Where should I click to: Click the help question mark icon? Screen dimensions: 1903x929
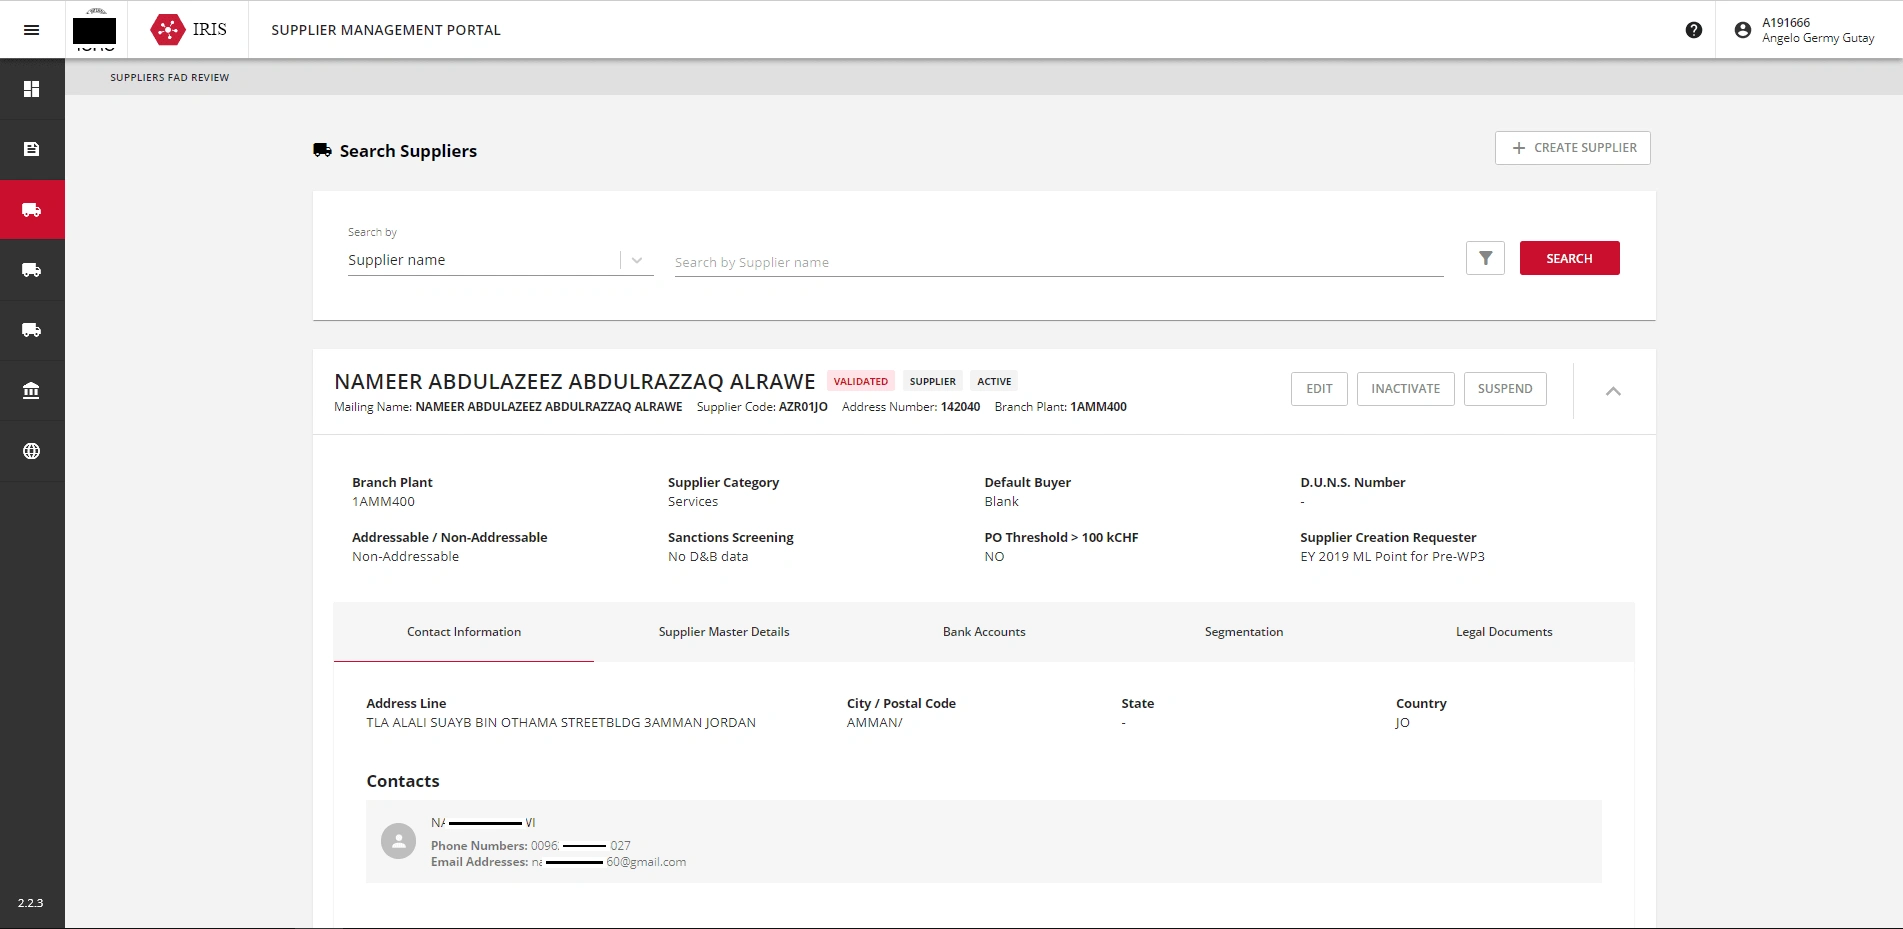pyautogui.click(x=1693, y=30)
